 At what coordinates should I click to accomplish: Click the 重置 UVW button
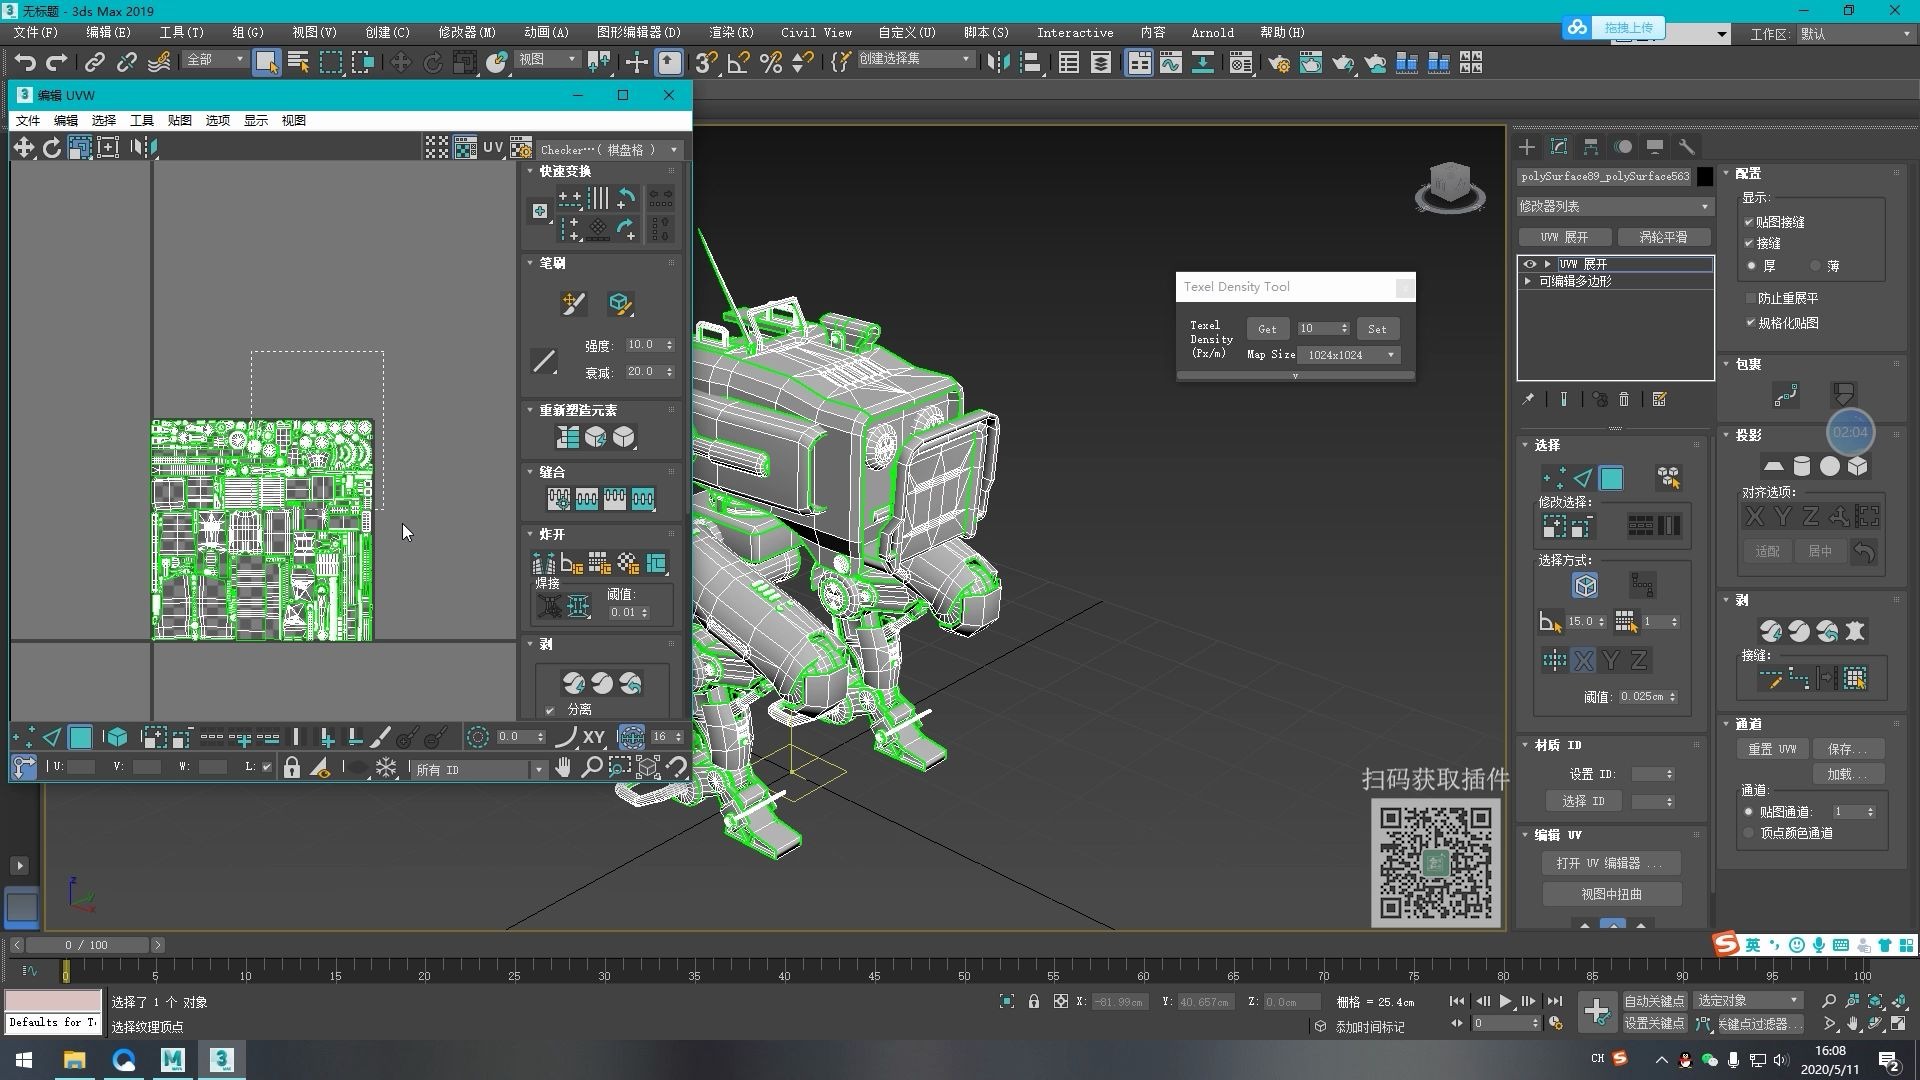pos(1772,749)
